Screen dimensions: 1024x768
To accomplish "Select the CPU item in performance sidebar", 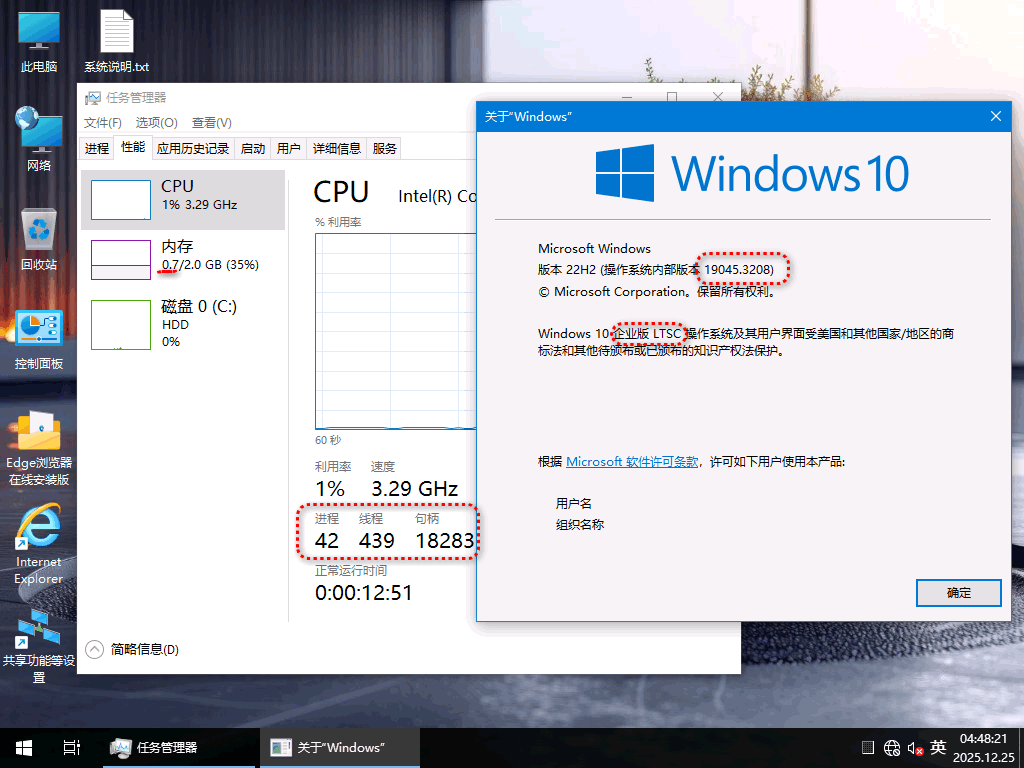I will point(183,200).
